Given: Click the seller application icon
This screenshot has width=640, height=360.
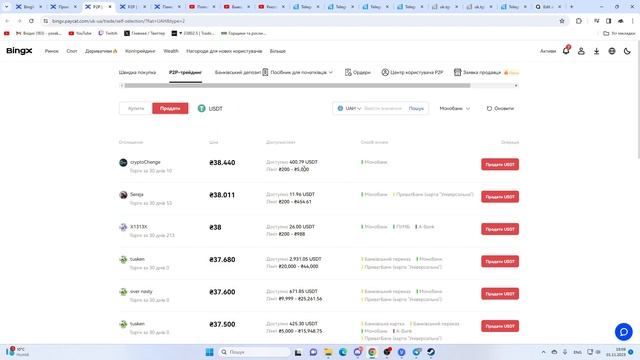Looking at the screenshot, I should click(458, 72).
